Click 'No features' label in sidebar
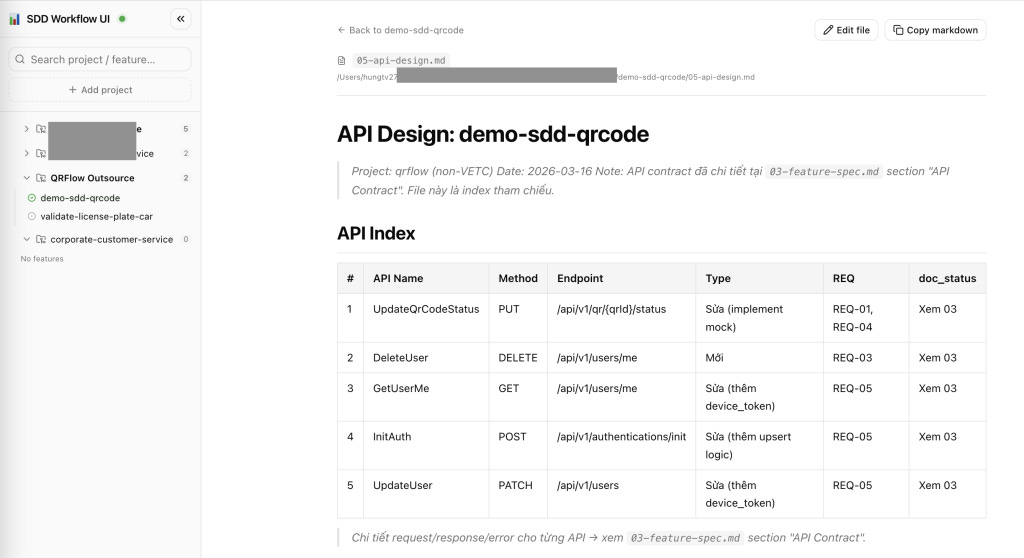The height and width of the screenshot is (558, 1024). click(x=42, y=259)
